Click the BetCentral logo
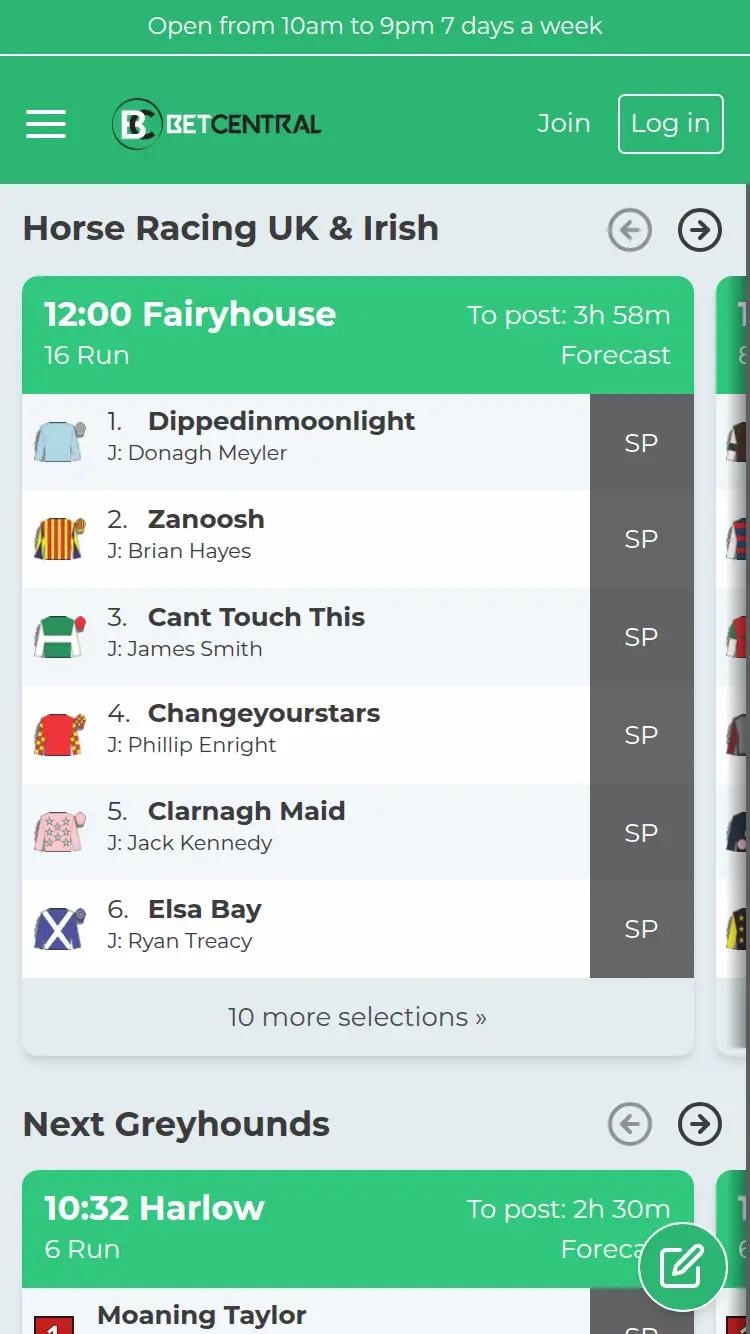 point(215,123)
